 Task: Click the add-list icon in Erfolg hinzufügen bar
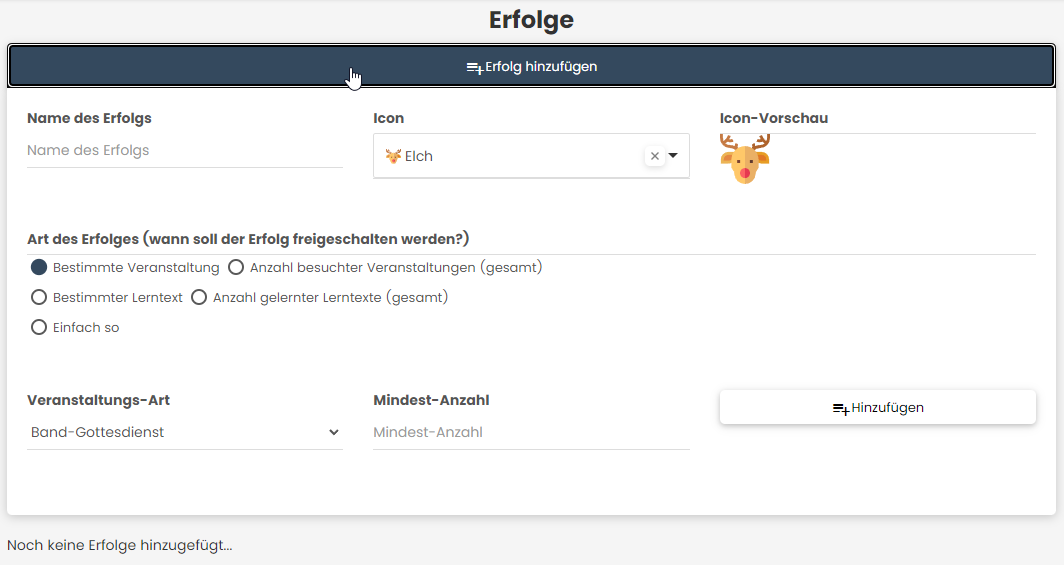point(474,67)
